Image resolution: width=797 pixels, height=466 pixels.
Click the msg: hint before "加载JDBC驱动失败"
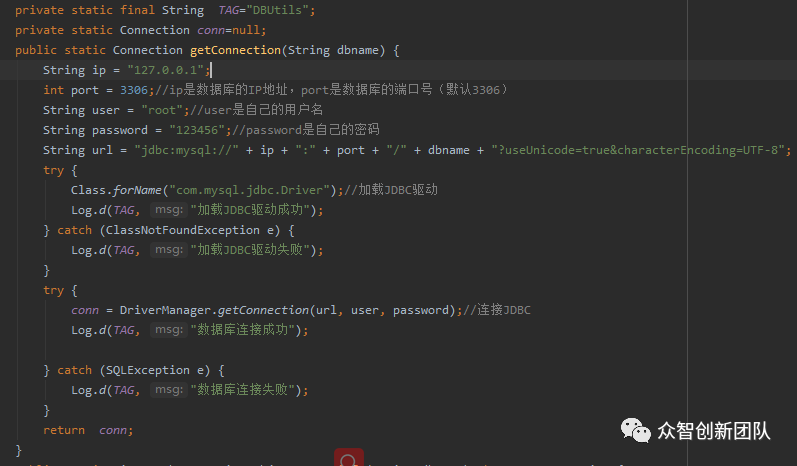(169, 250)
